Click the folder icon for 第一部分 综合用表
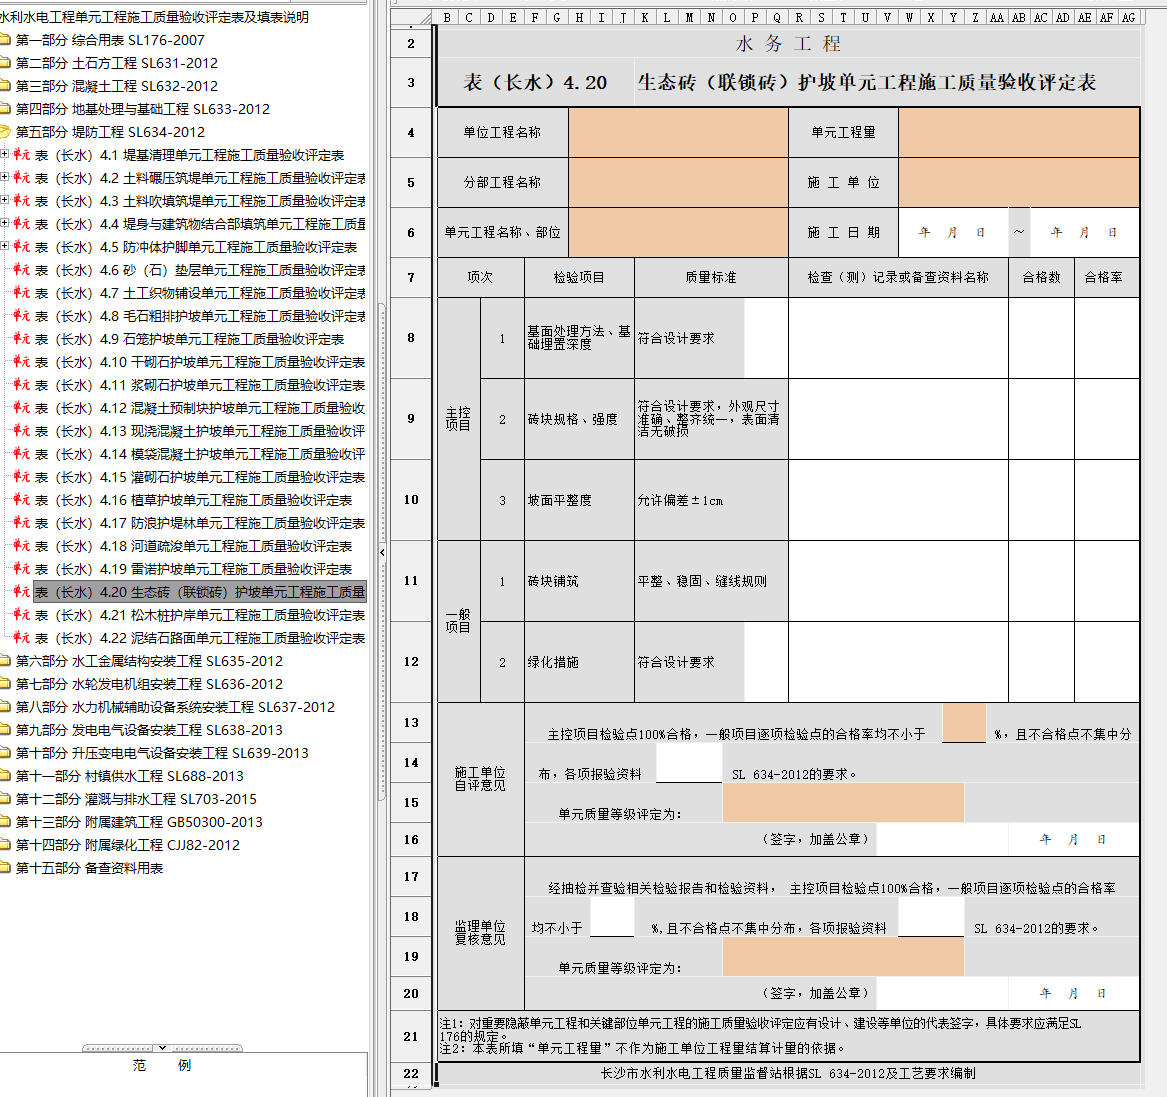Viewport: 1167px width, 1097px height. [x=5, y=40]
